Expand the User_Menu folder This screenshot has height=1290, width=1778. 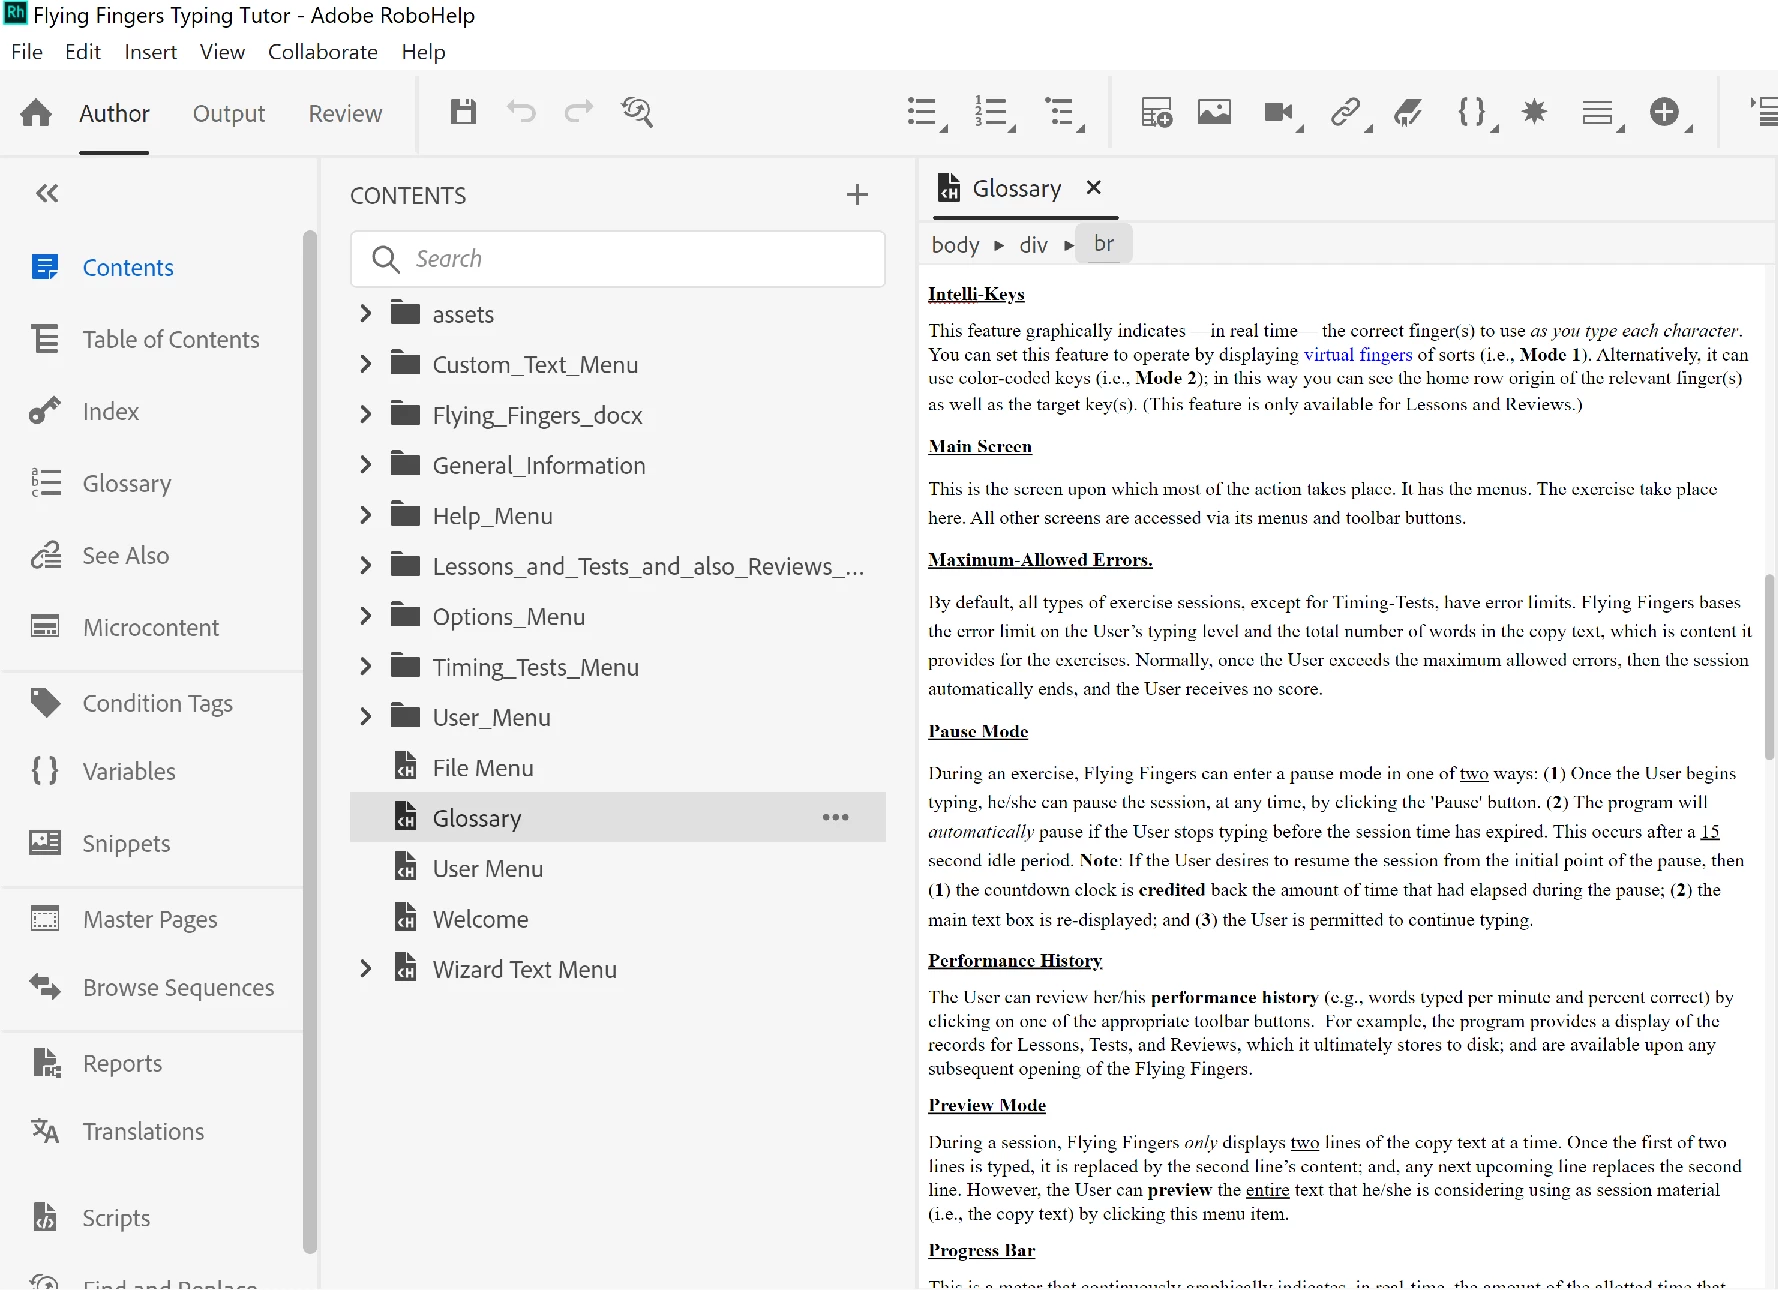(365, 717)
